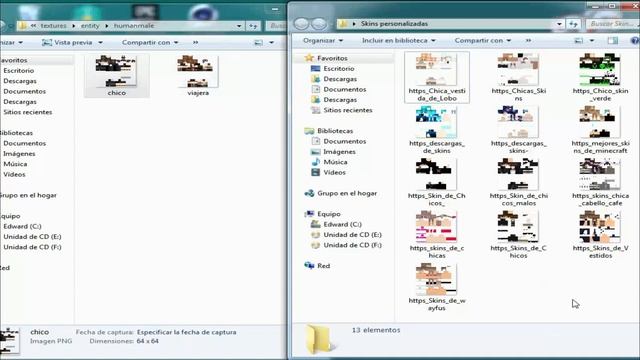Select https_skins_de_chicas file
Screen dimensions: 640x360
click(x=437, y=235)
